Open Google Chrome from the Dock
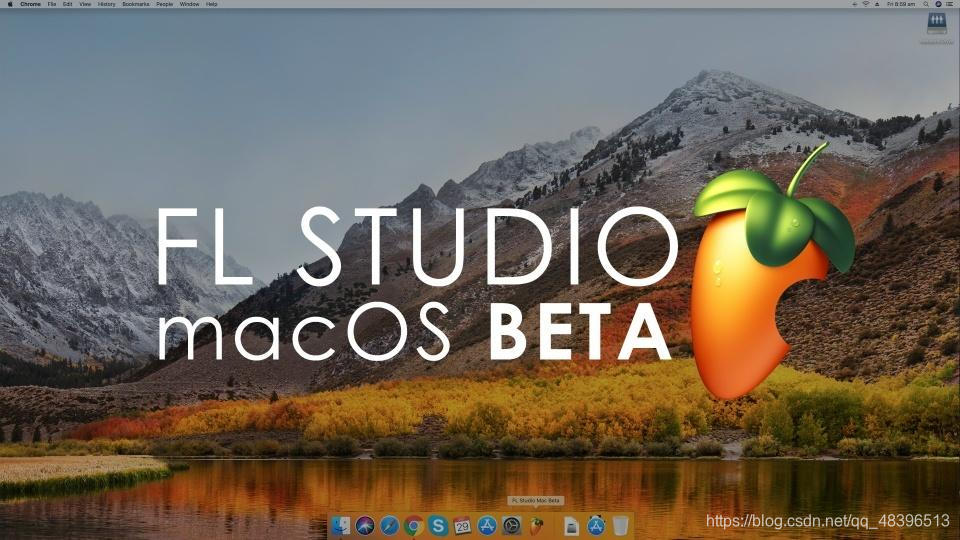Viewport: 960px width, 540px height. tap(414, 525)
